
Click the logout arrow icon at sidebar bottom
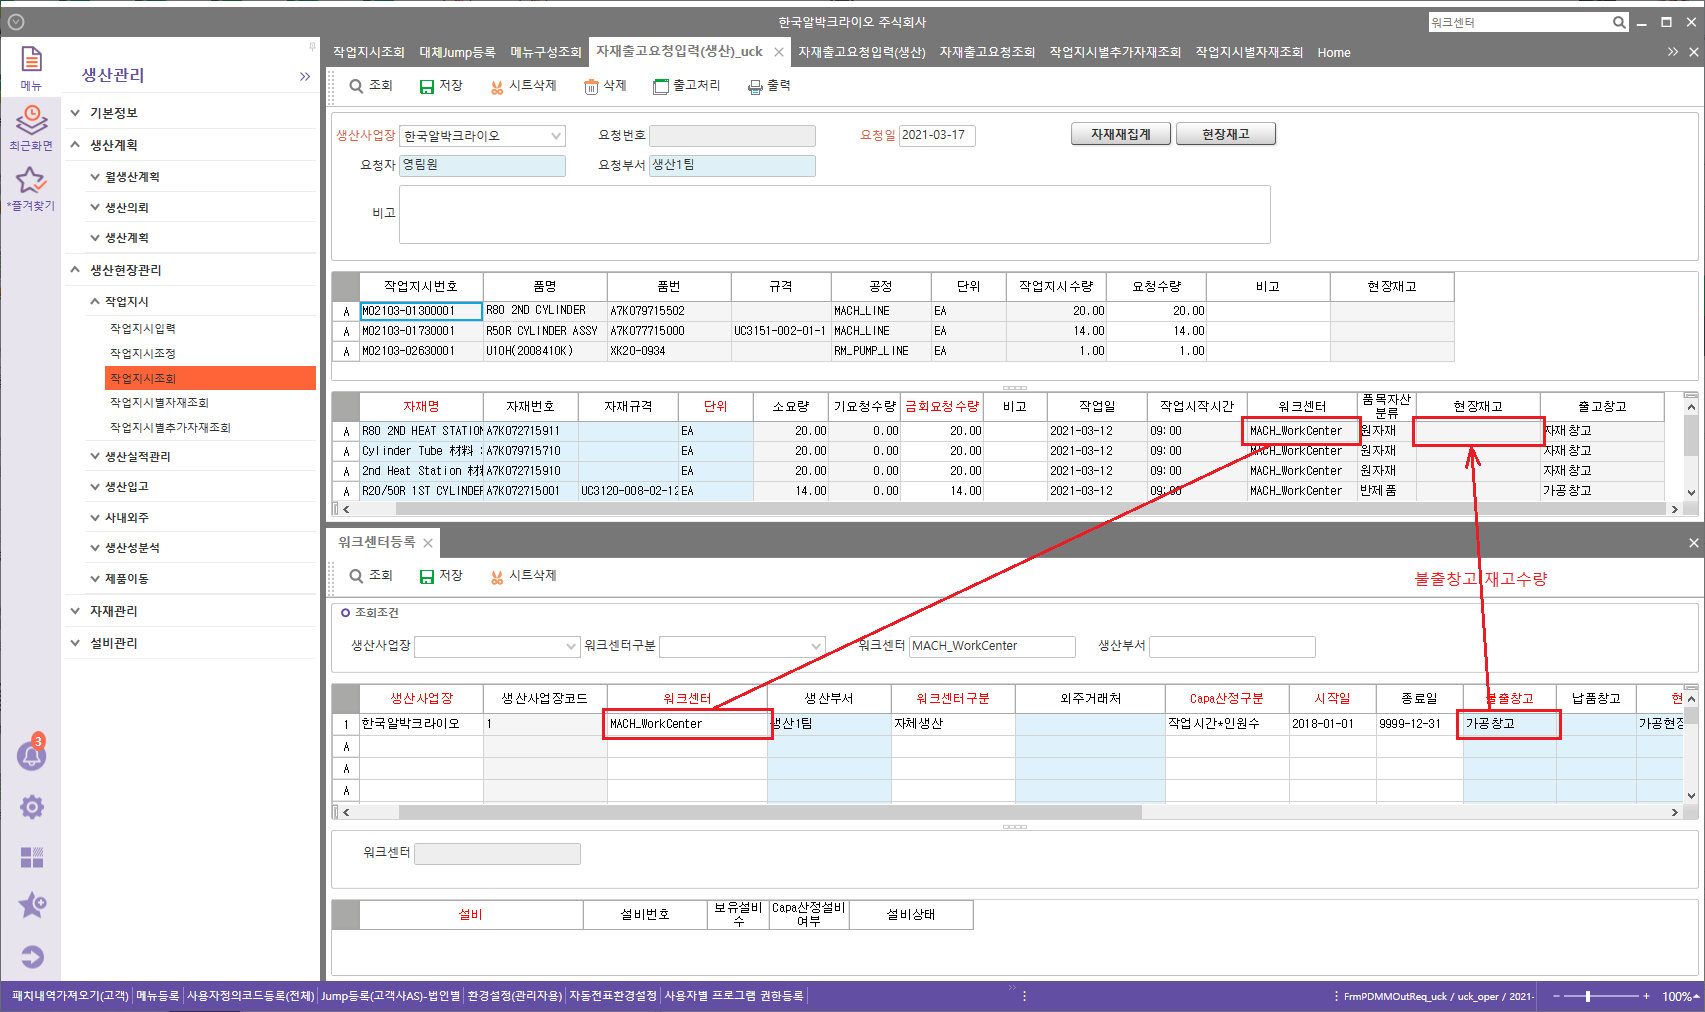tap(32, 957)
